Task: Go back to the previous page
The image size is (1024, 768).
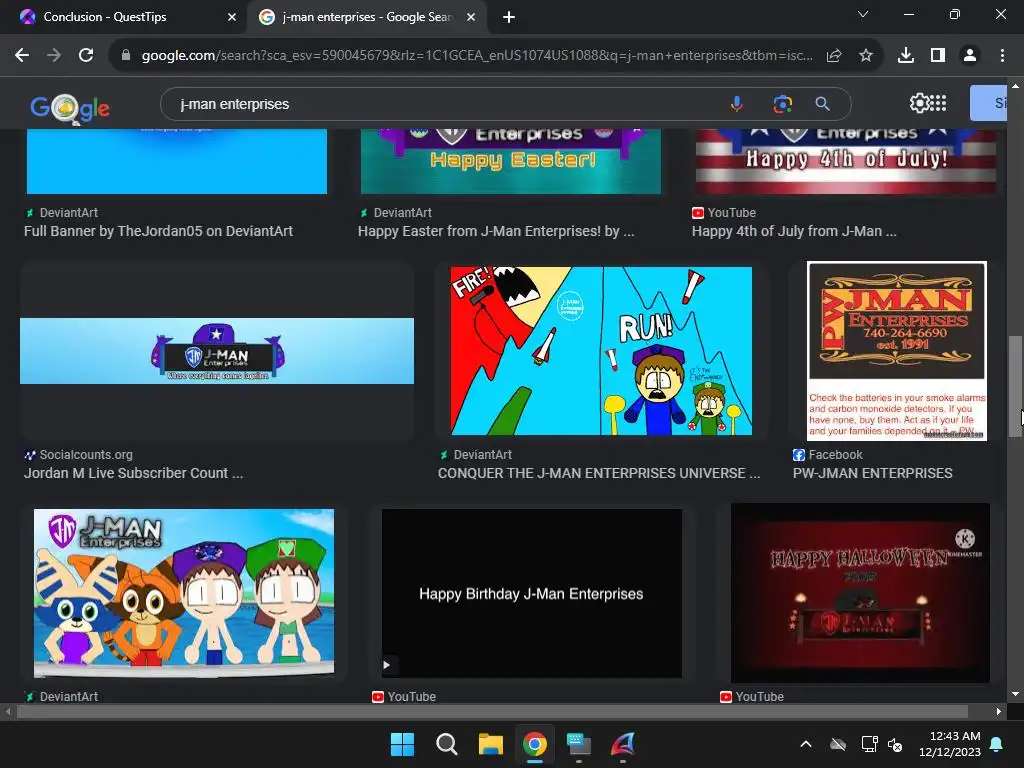Action: (x=22, y=56)
